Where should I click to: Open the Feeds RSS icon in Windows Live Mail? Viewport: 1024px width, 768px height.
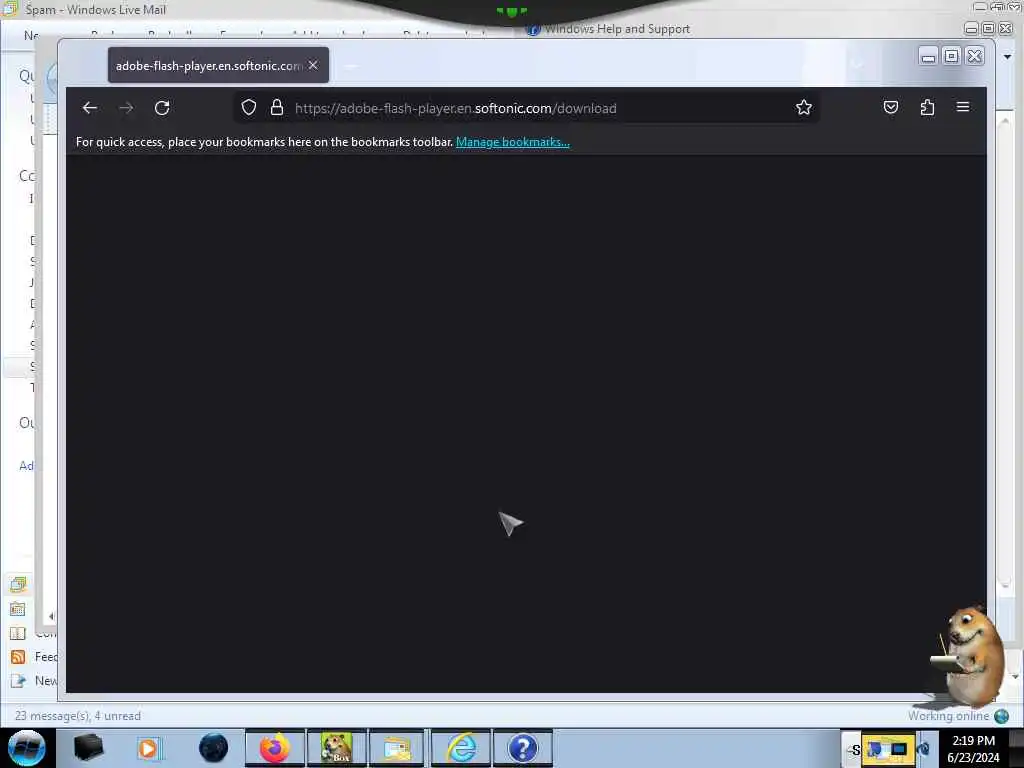(18, 656)
